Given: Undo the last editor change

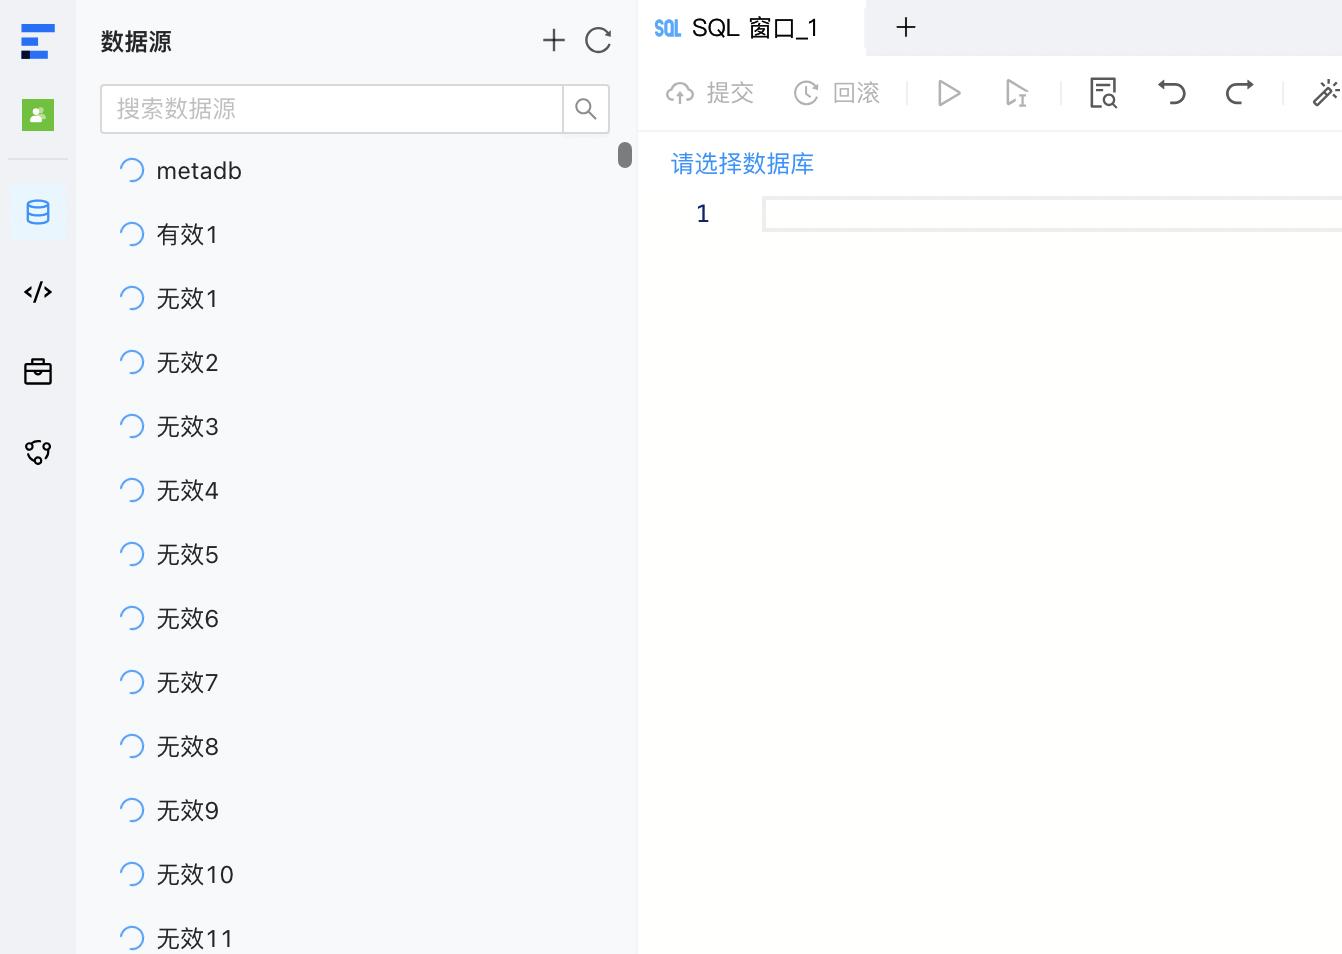Looking at the screenshot, I should coord(1171,92).
